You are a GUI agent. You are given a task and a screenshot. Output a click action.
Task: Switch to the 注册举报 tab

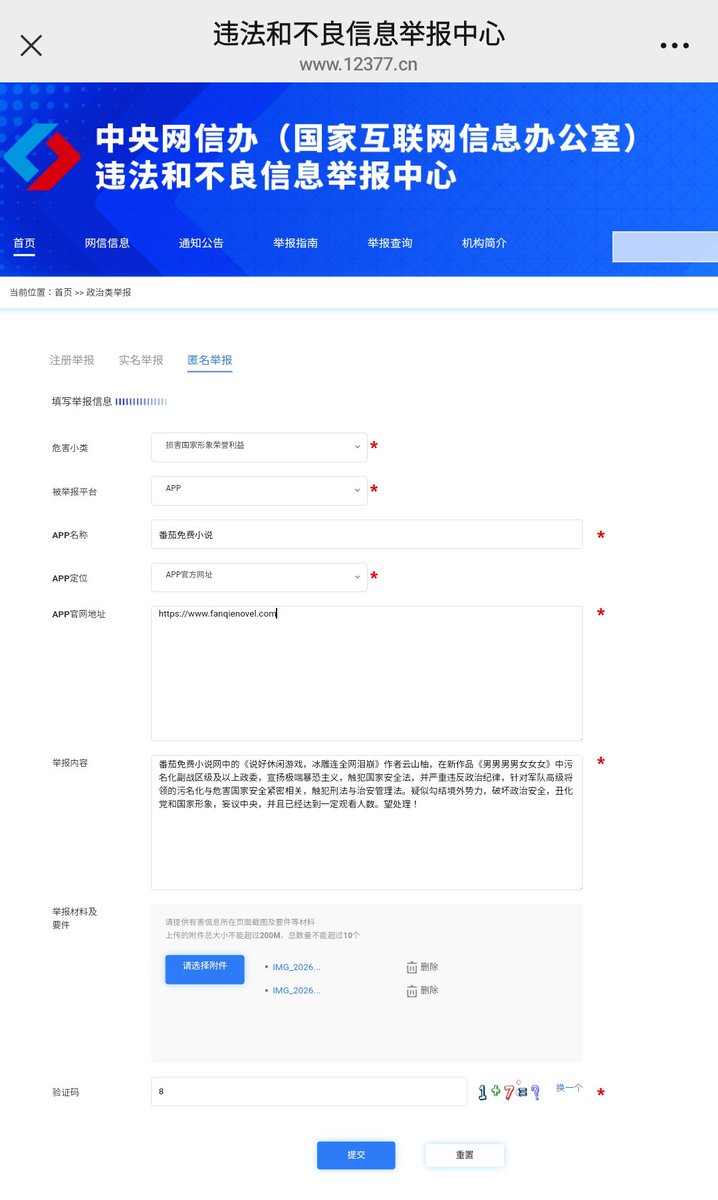pyautogui.click(x=72, y=360)
